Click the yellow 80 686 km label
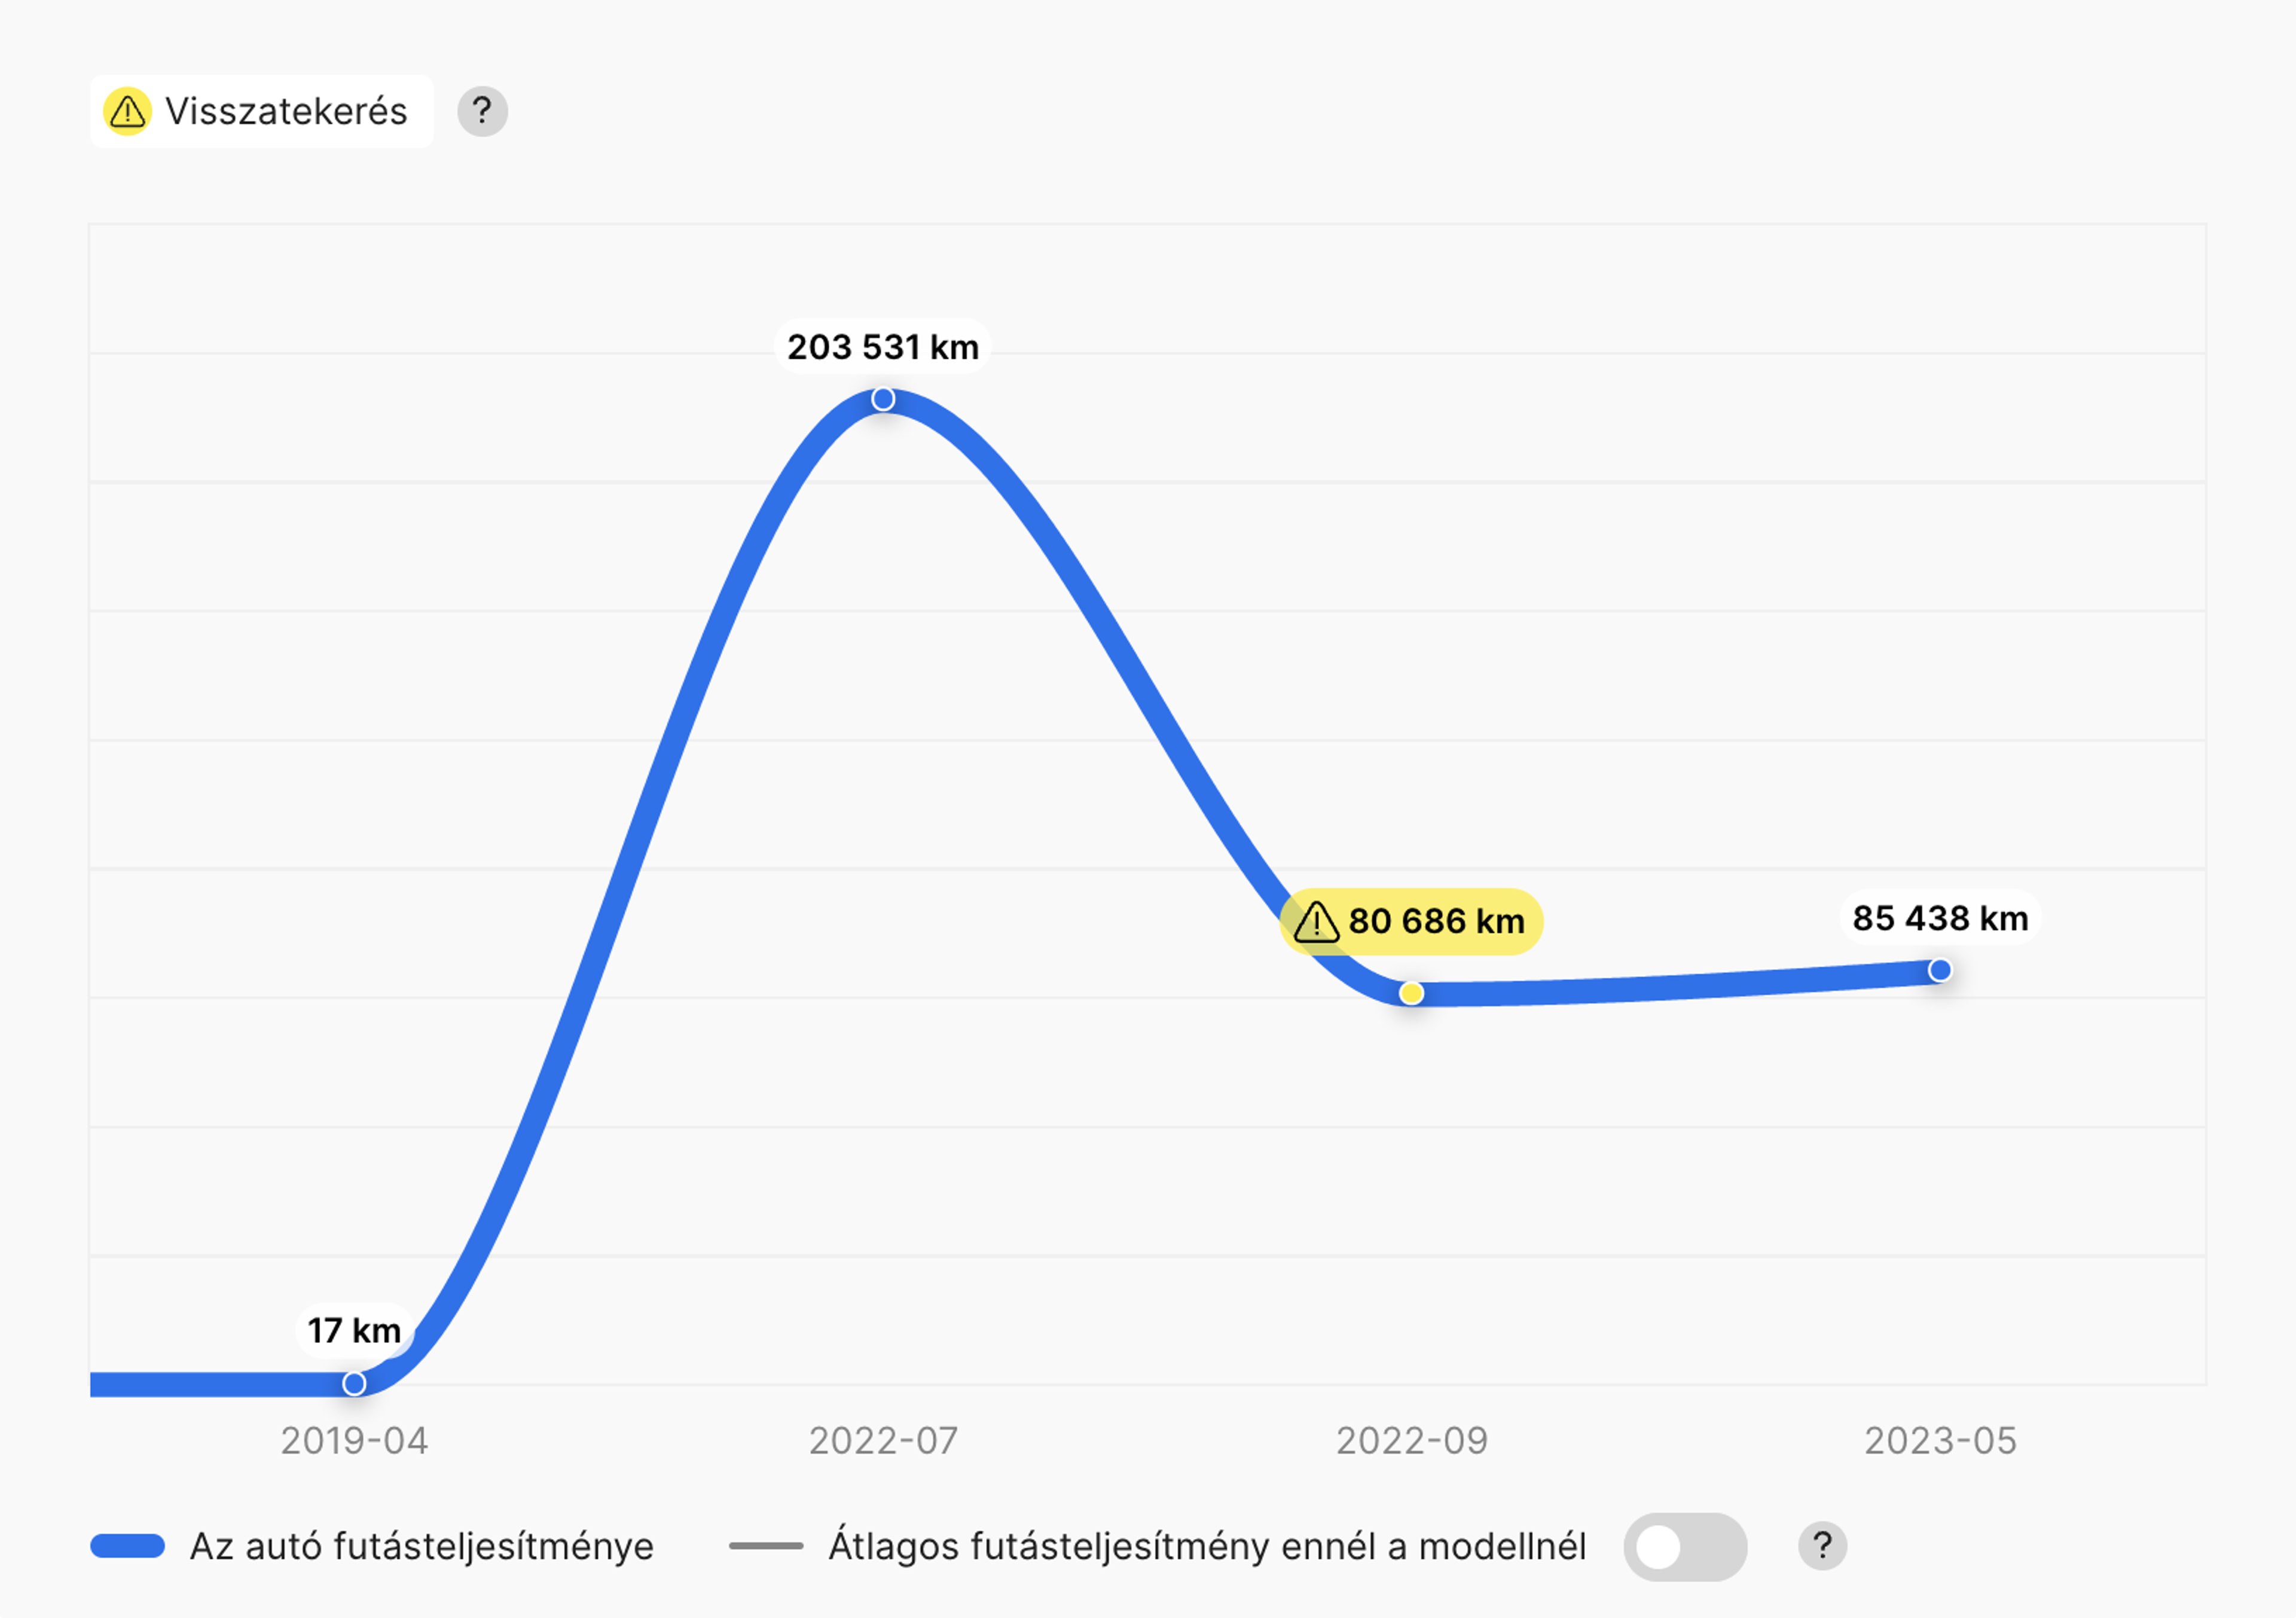The width and height of the screenshot is (2296, 1618). [1411, 921]
